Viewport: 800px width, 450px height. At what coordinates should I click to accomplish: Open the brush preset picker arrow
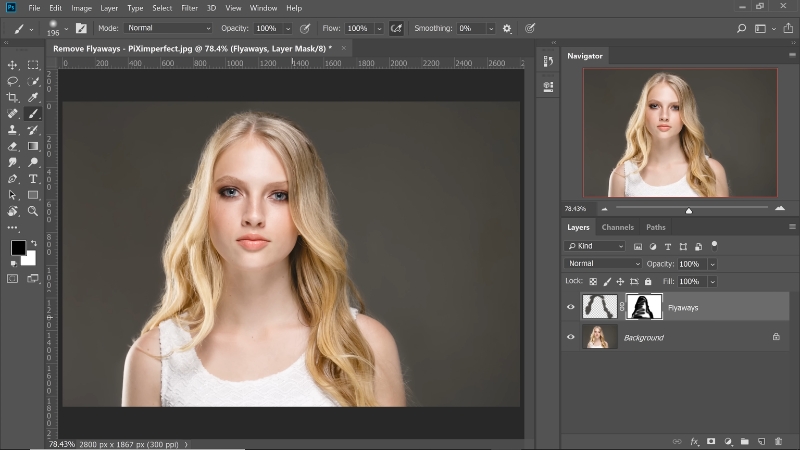tap(66, 29)
